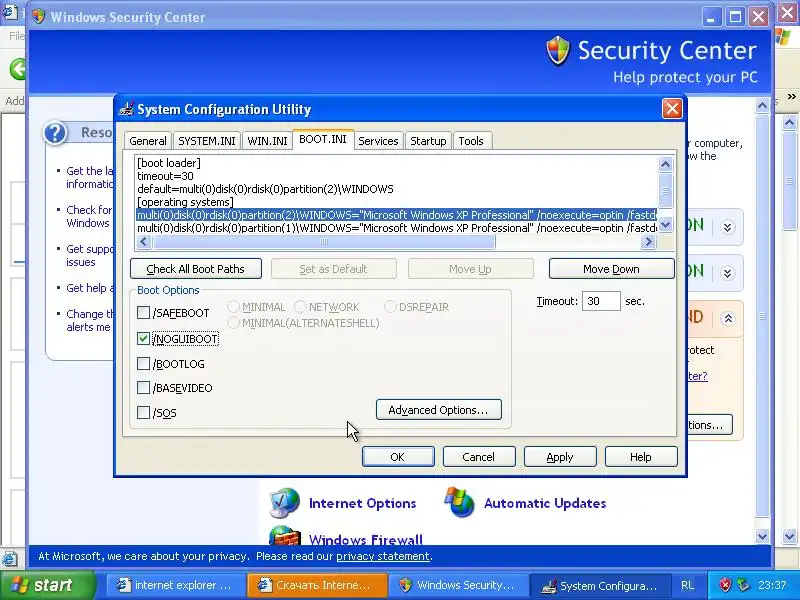
Task: Expand the second ON section chevron
Action: tap(728, 273)
